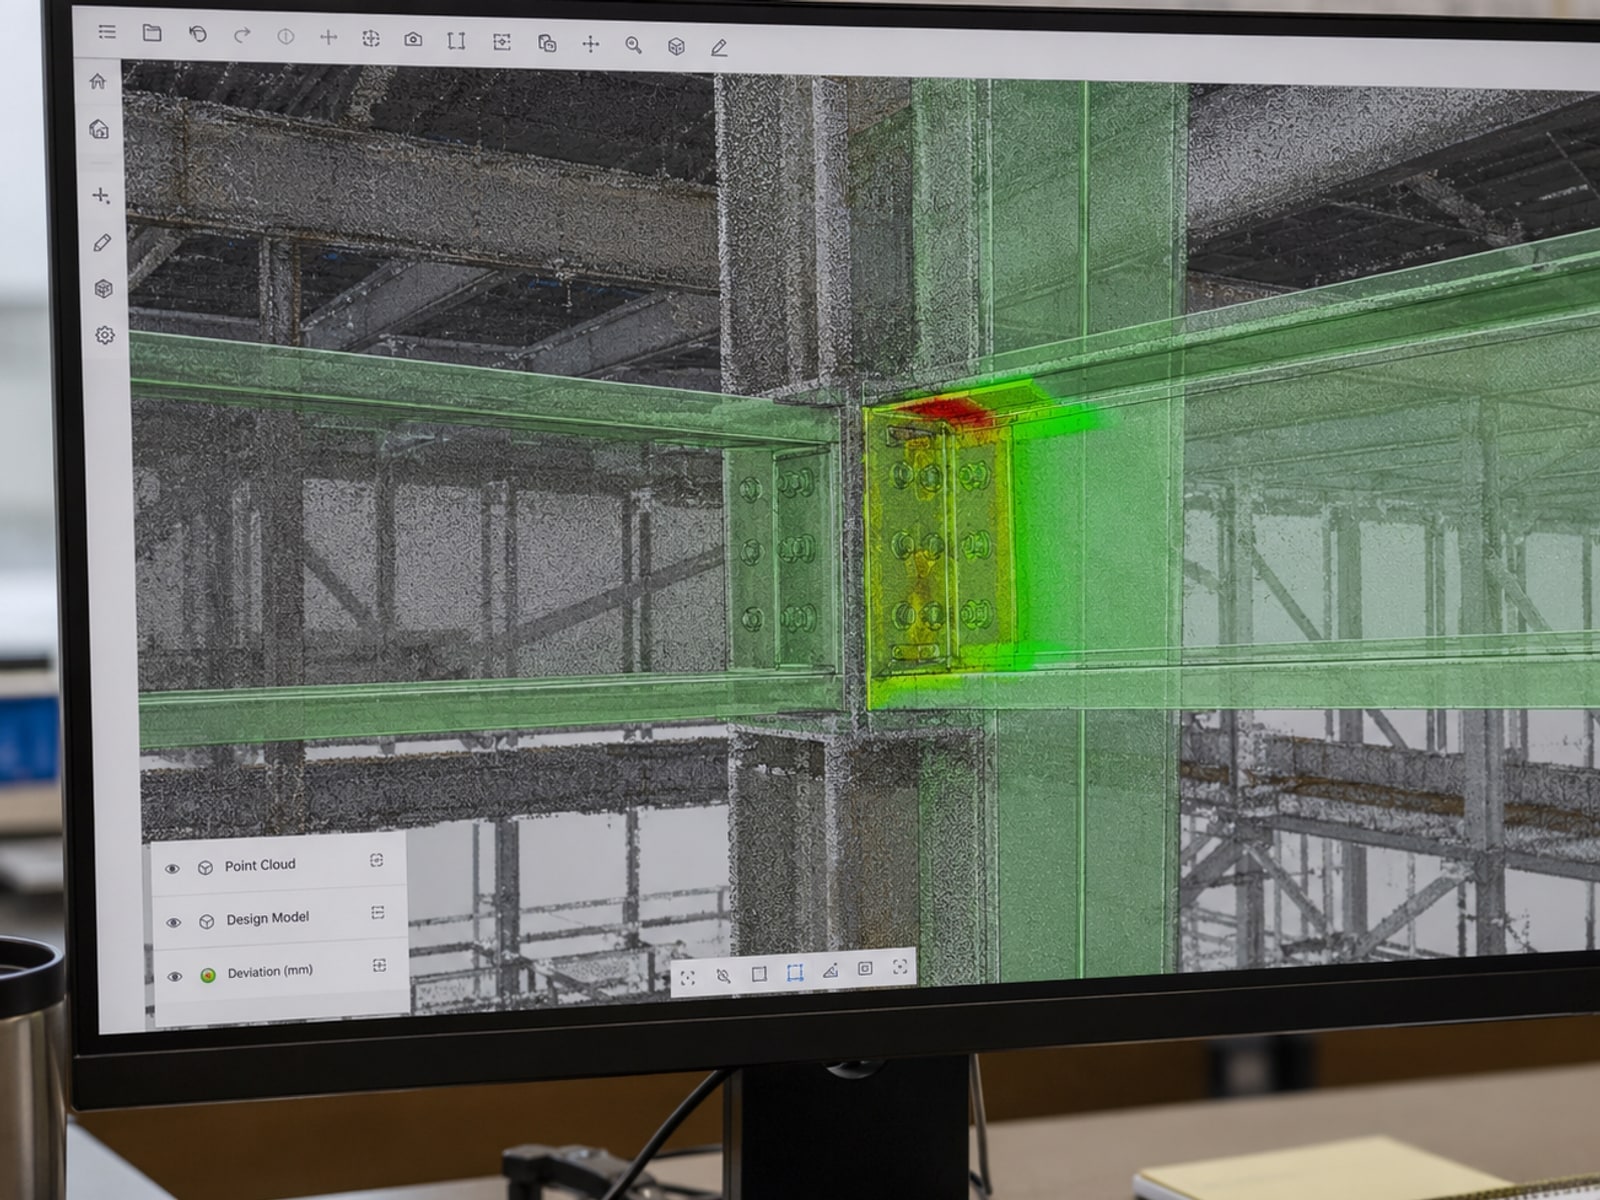This screenshot has width=1600, height=1200.
Task: Toggle the Deviation (mm) layer eye icon
Action: [174, 976]
